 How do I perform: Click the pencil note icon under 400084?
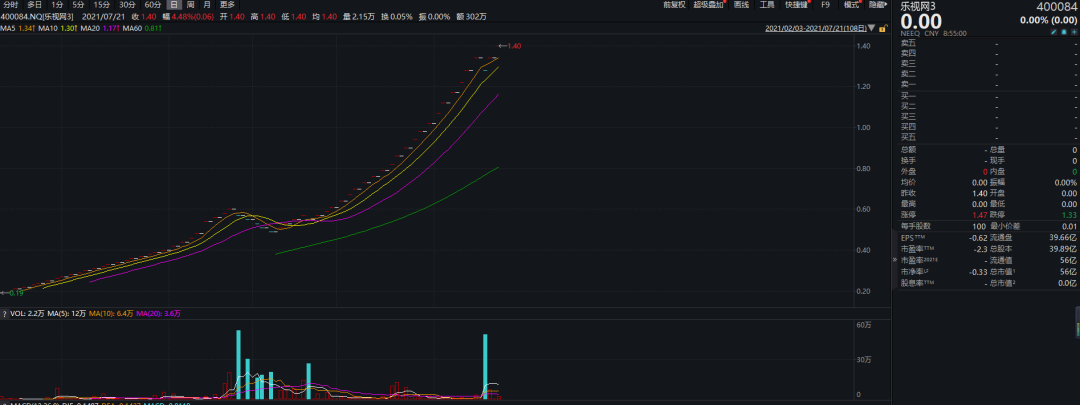tap(1054, 32)
